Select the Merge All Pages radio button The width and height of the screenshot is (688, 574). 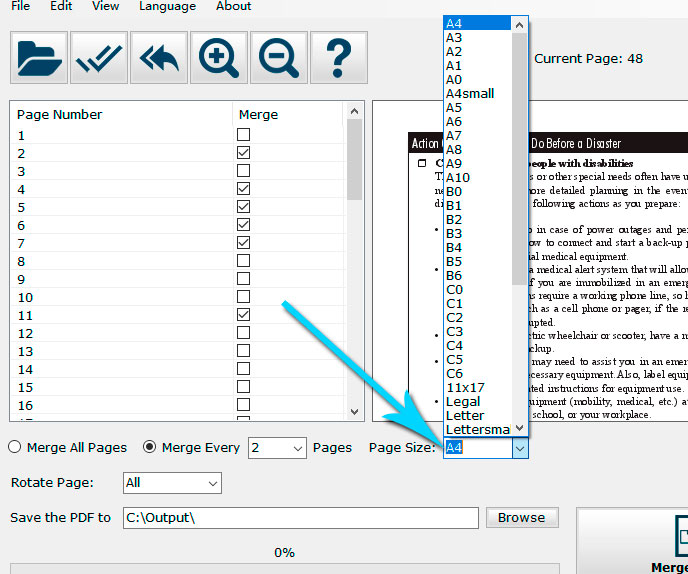pyautogui.click(x=14, y=447)
